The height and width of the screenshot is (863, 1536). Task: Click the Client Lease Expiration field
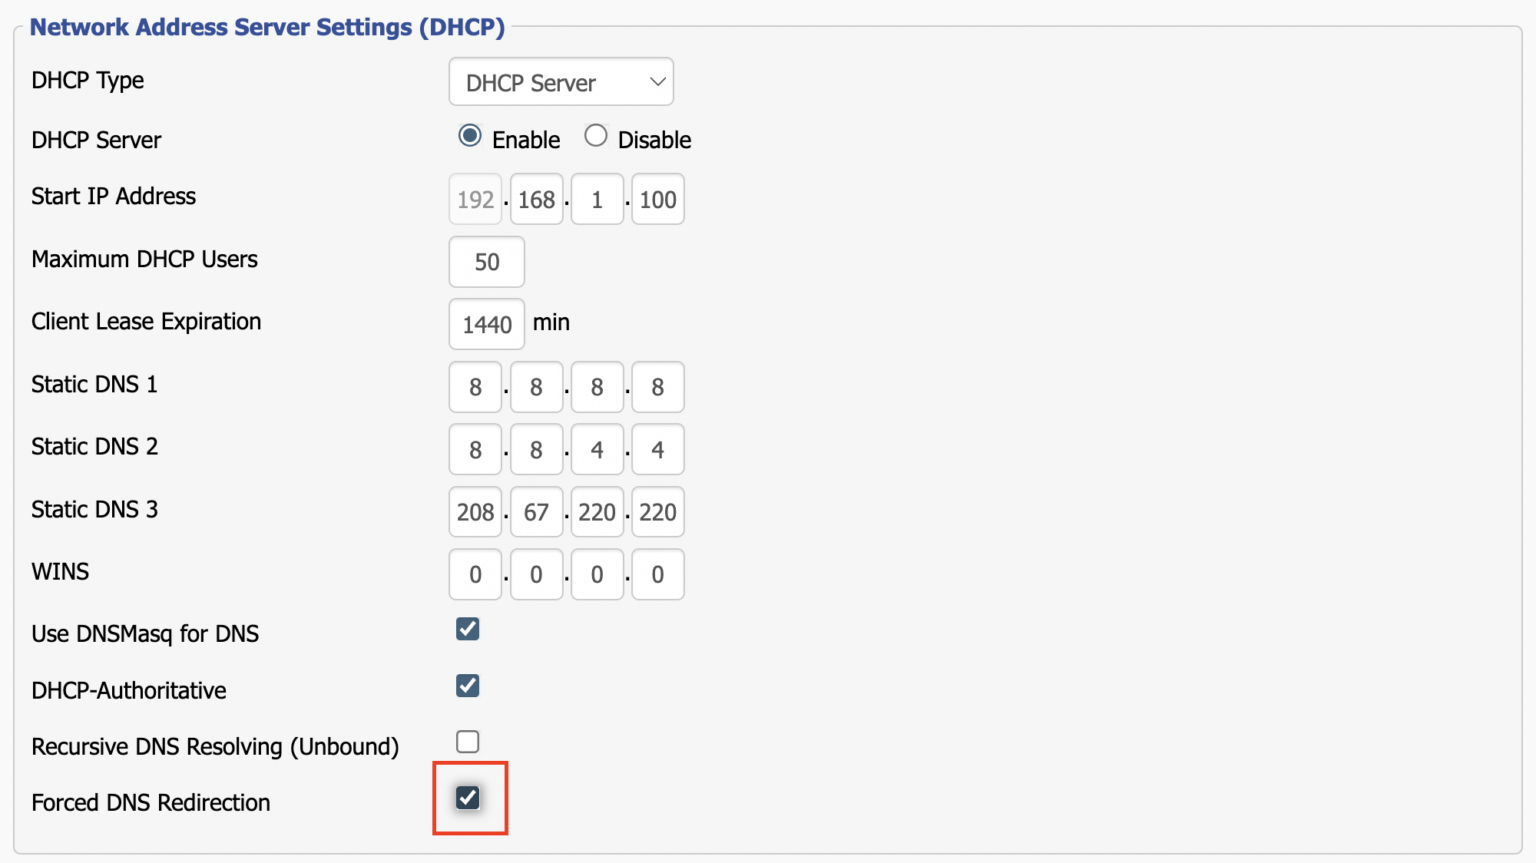coord(486,324)
